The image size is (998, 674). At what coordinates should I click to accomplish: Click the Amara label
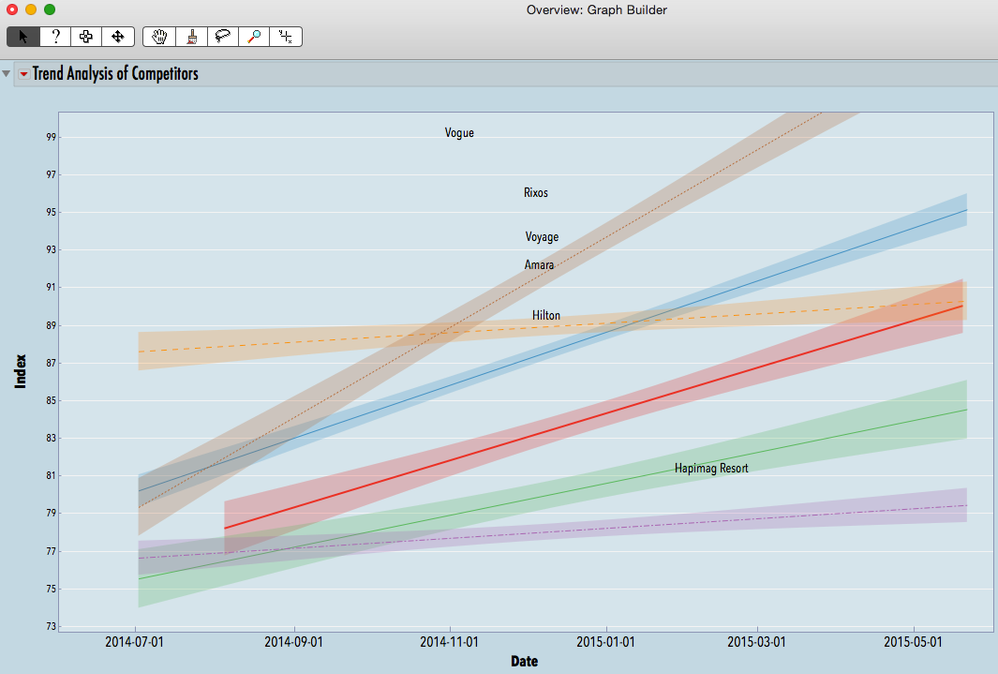[539, 265]
